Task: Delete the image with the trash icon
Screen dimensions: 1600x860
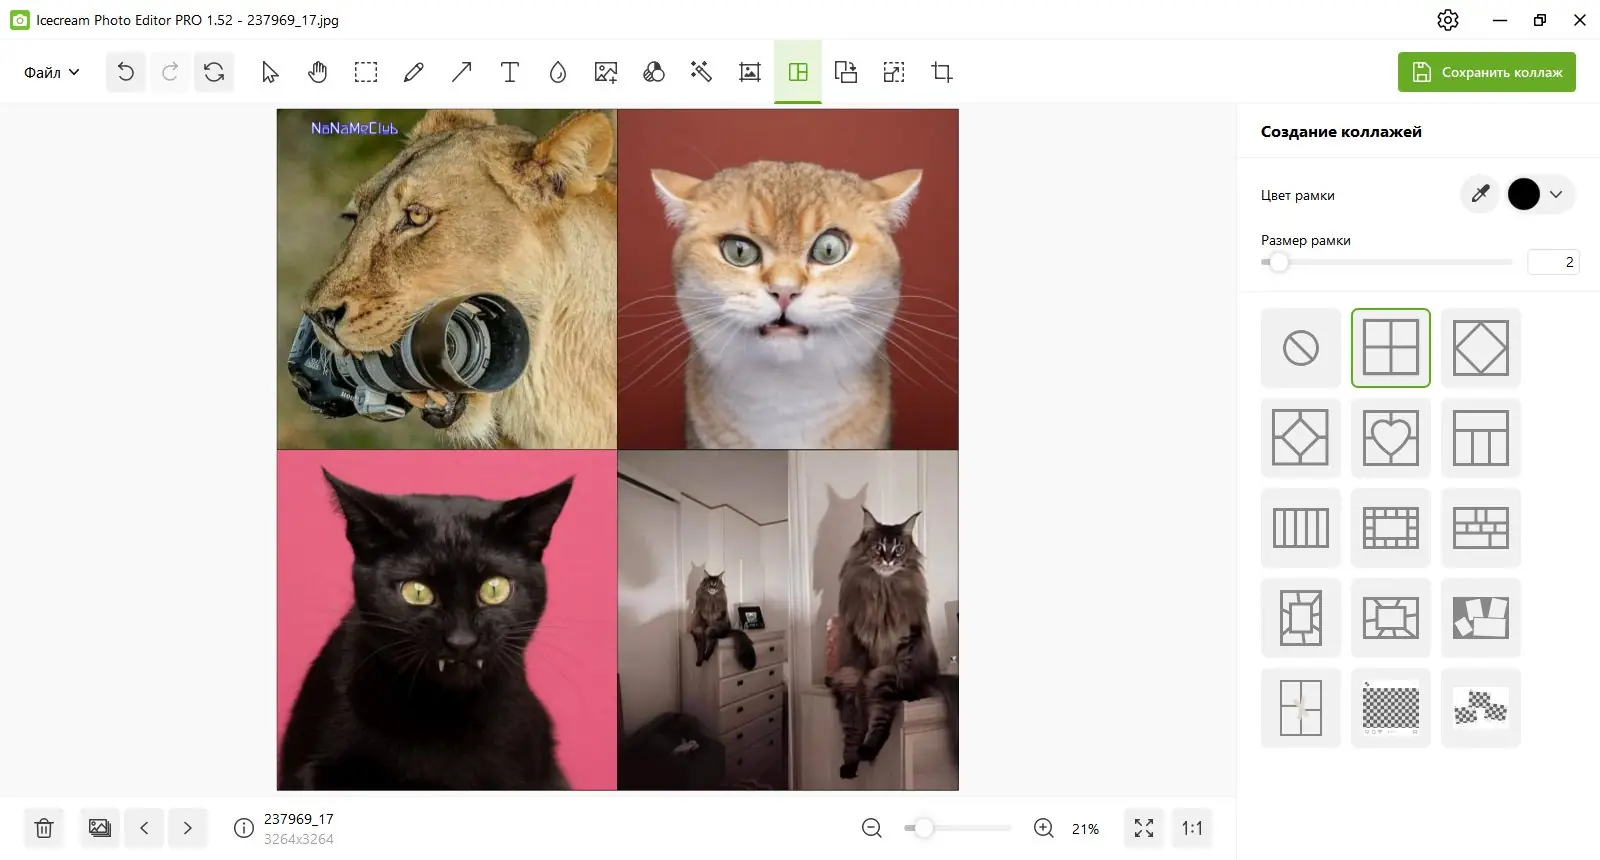Action: coord(44,828)
